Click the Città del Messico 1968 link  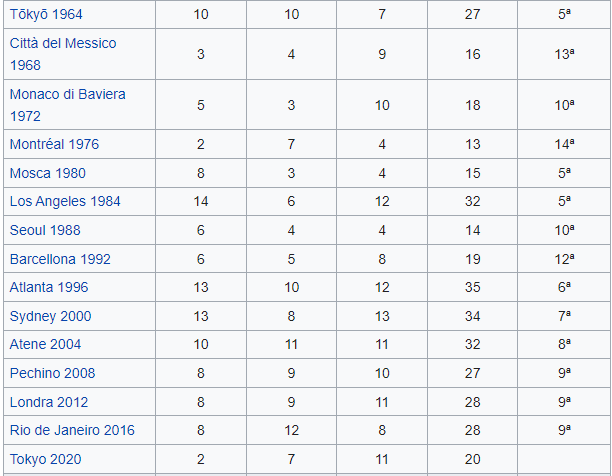63,44
